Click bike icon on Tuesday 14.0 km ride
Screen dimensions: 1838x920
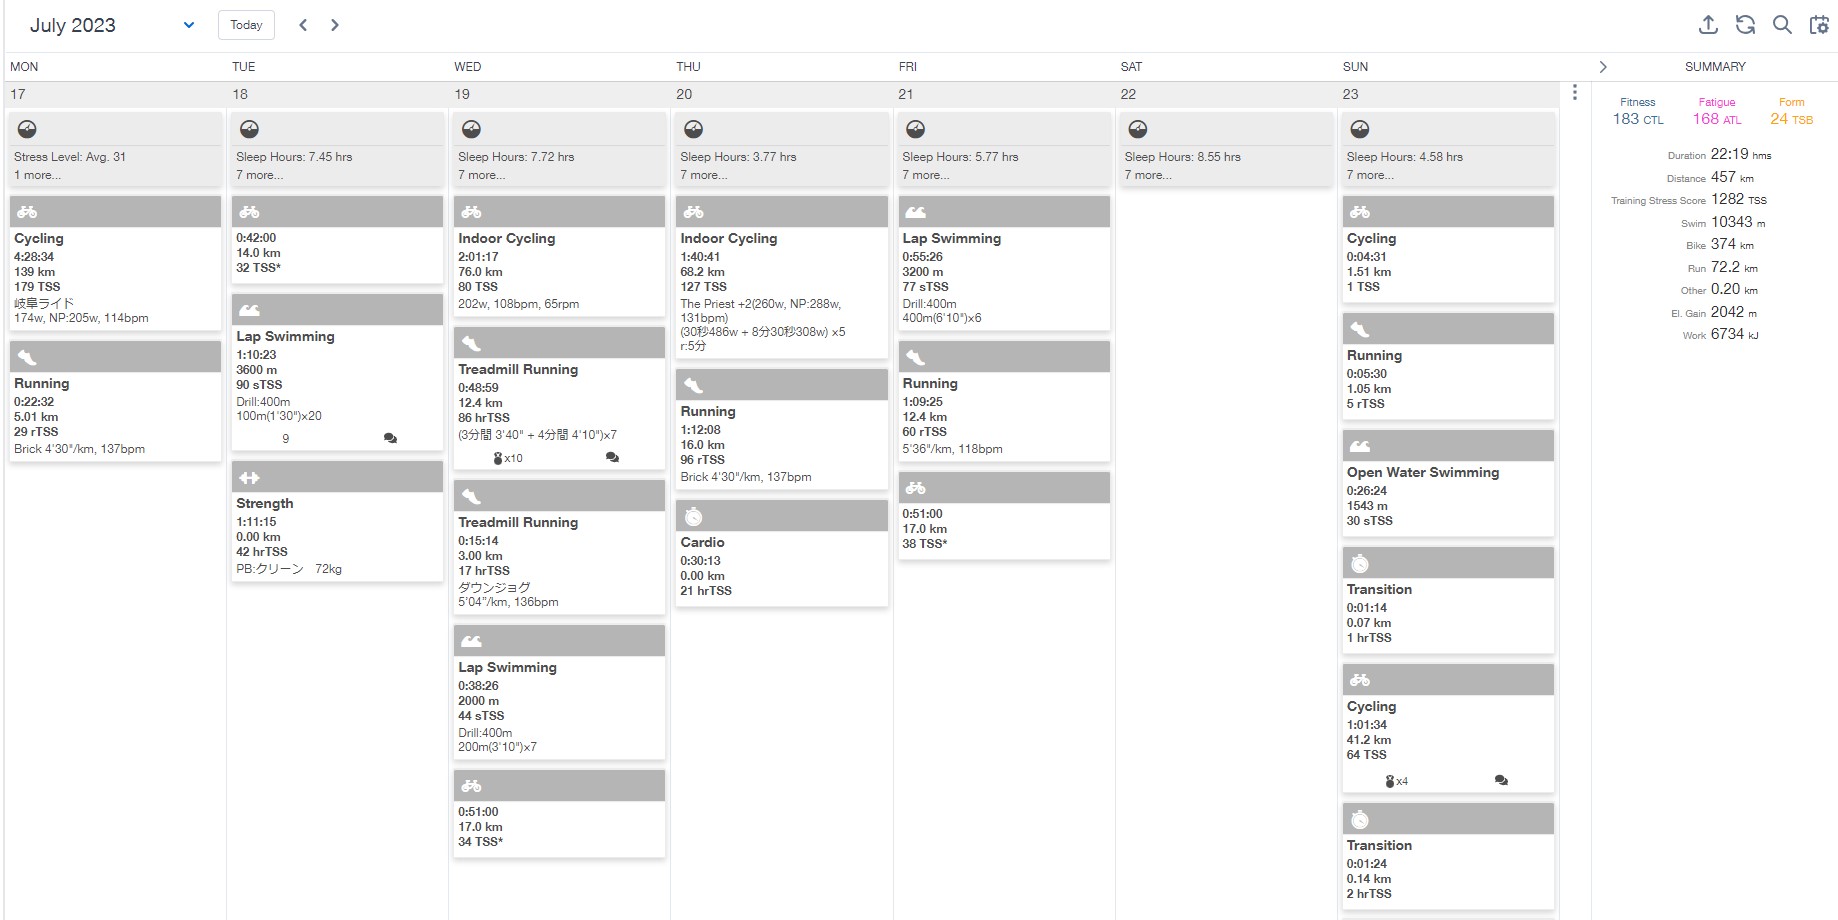click(249, 212)
